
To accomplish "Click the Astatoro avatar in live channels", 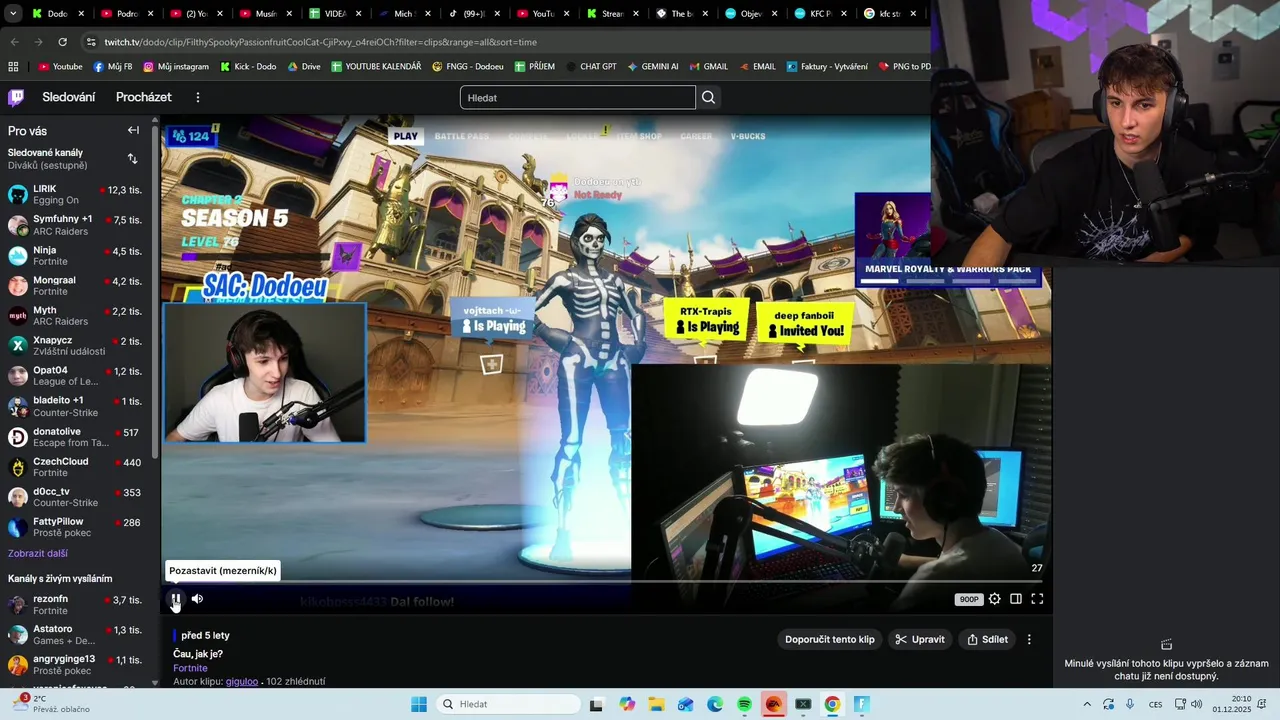I will point(18,635).
